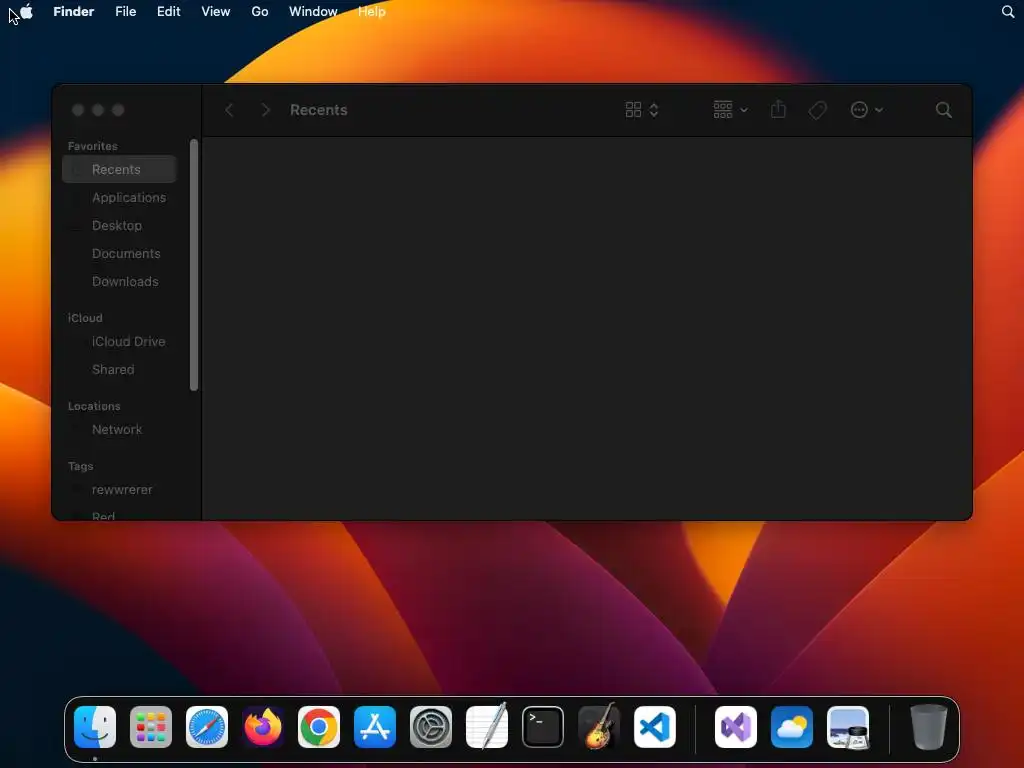Viewport: 1024px width, 768px height.
Task: Open the Group By dropdown
Action: tap(730, 110)
